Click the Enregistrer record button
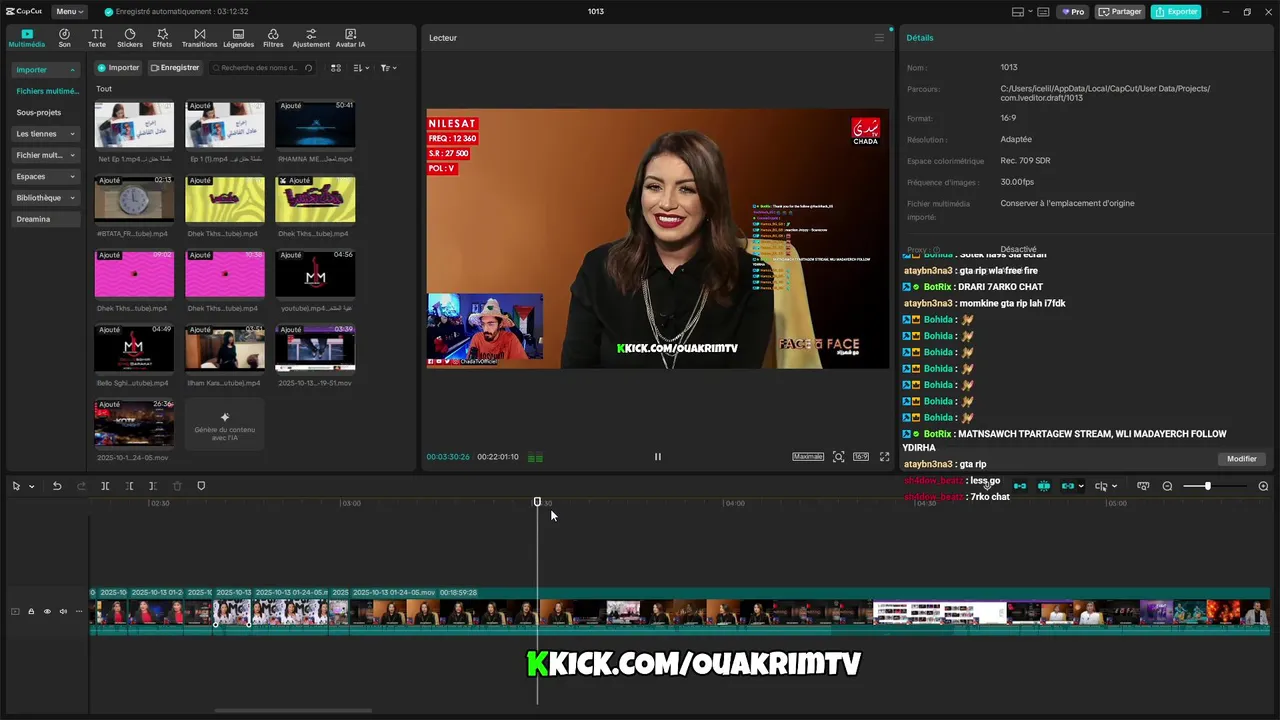Screen dimensions: 1280x720 tap(175, 68)
